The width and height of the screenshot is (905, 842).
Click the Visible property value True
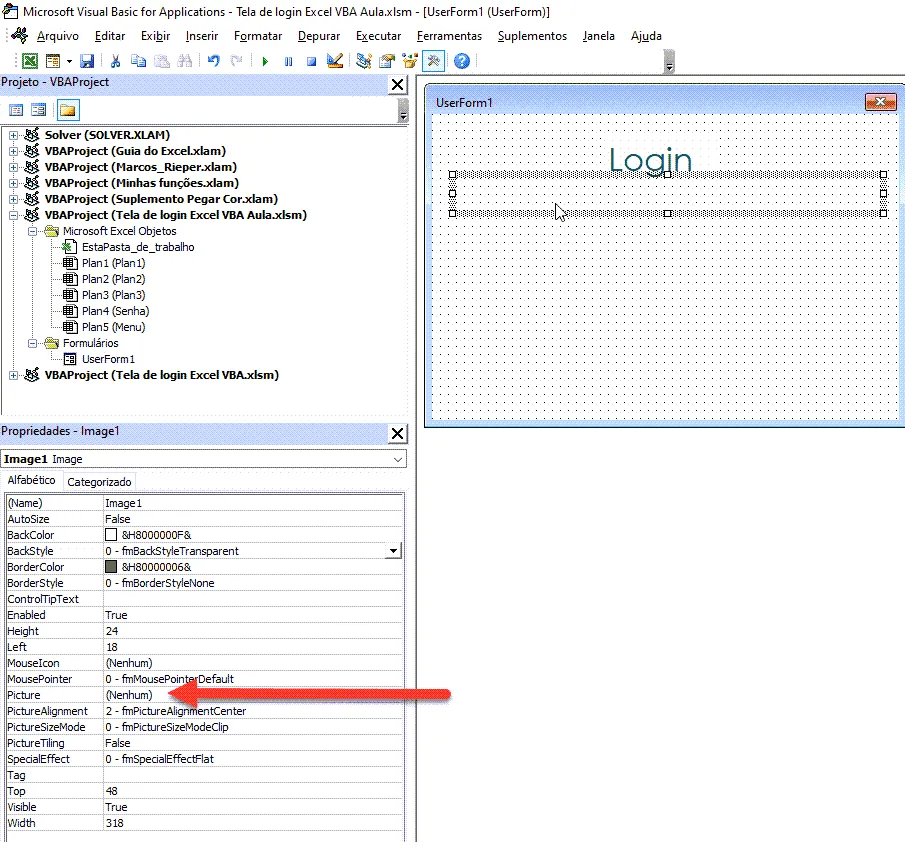[x=253, y=807]
